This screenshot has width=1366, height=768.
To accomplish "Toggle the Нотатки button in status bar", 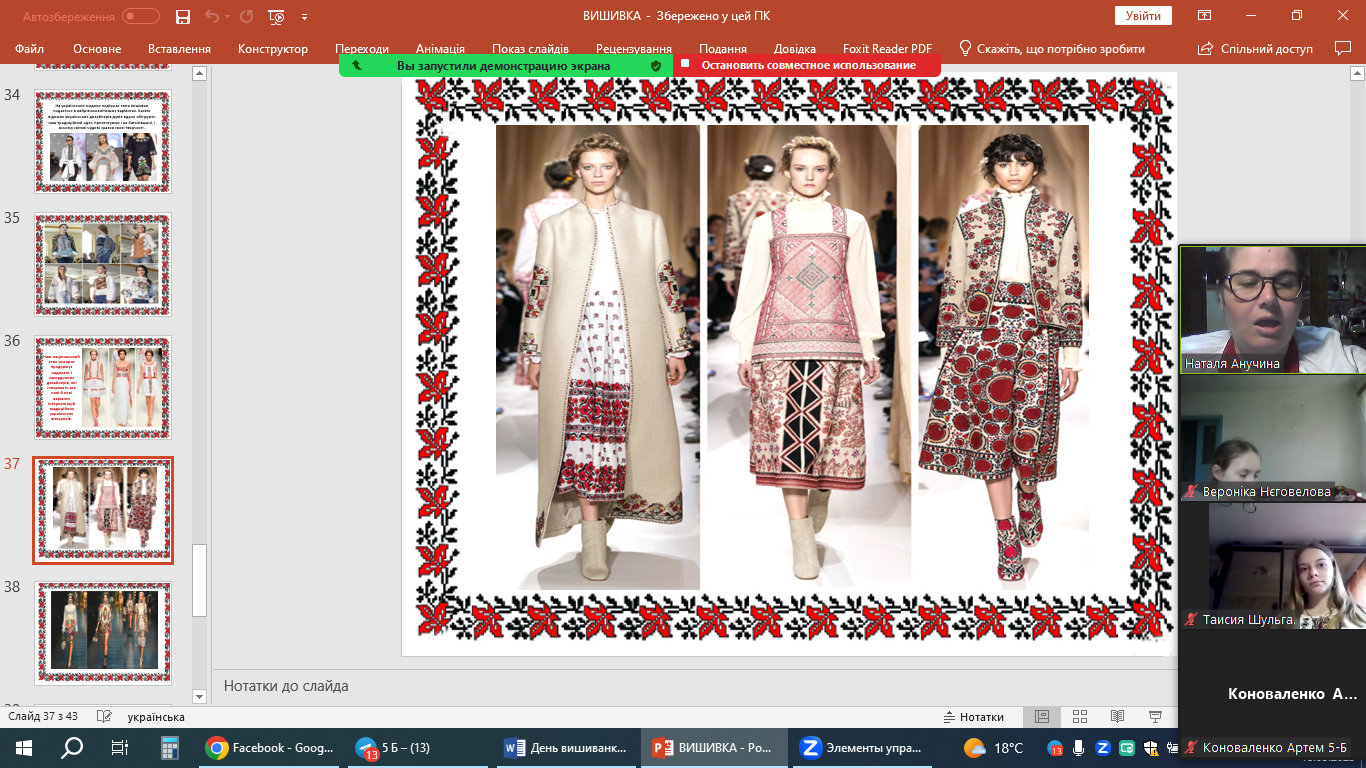I will click(x=974, y=717).
